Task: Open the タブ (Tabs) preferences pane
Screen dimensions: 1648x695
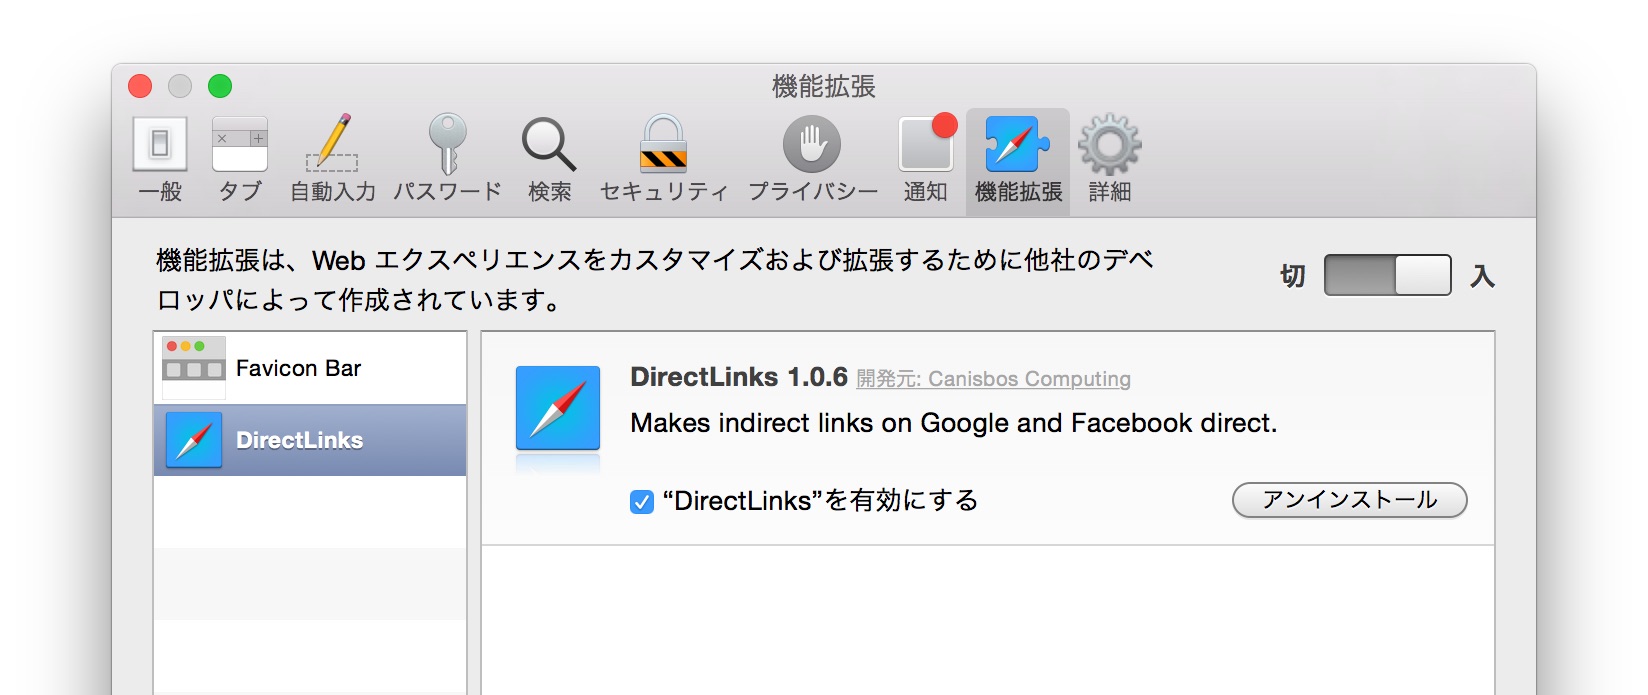Action: coord(240,158)
